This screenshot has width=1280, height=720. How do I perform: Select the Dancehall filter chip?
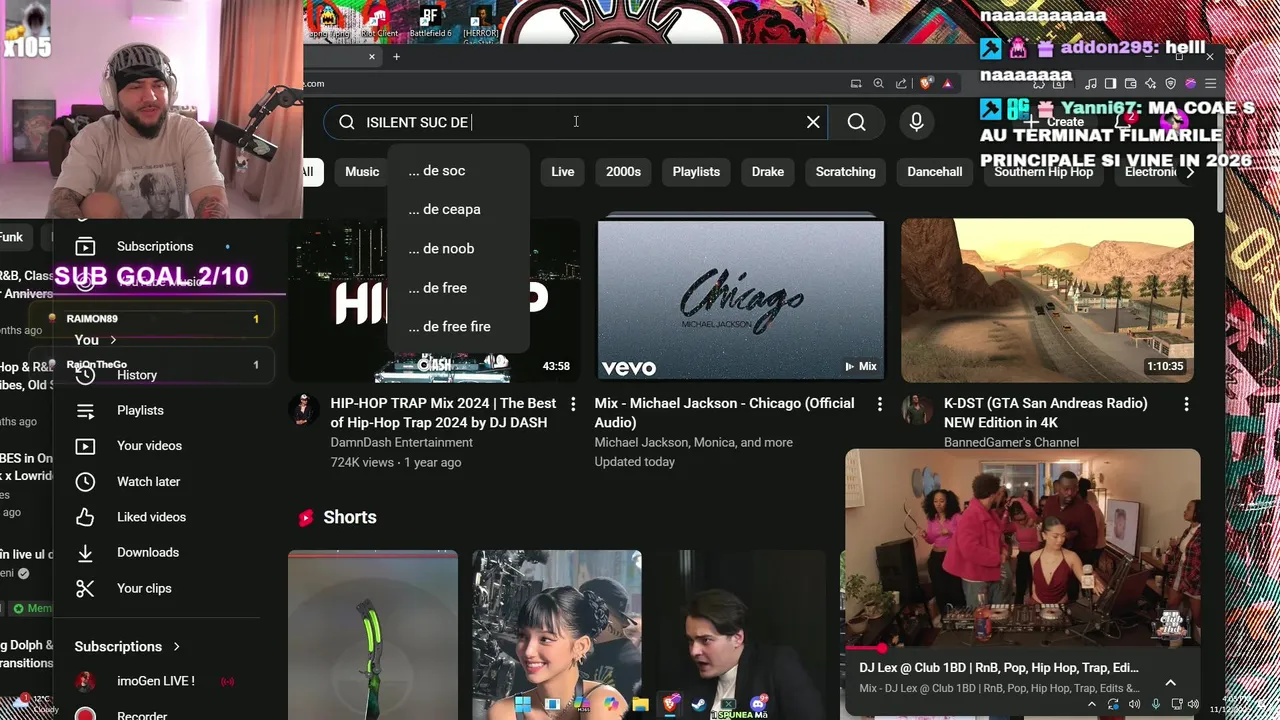coord(935,172)
